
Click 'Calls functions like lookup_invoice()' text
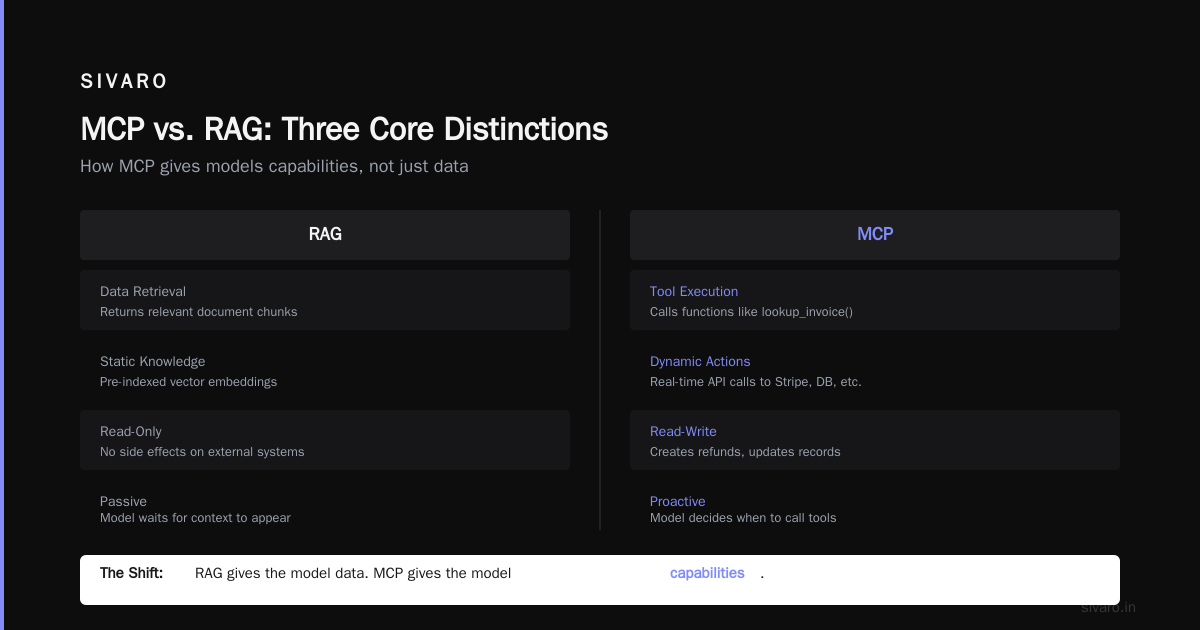tap(751, 312)
